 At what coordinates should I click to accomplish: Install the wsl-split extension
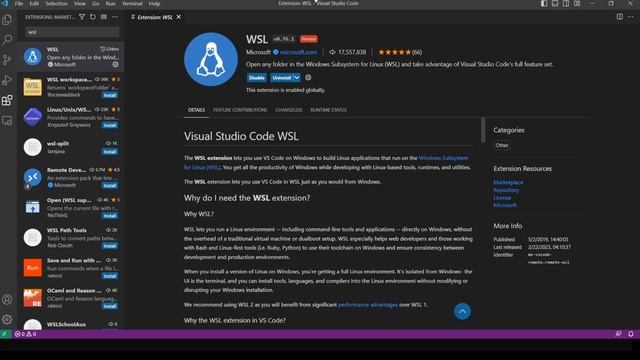110,152
